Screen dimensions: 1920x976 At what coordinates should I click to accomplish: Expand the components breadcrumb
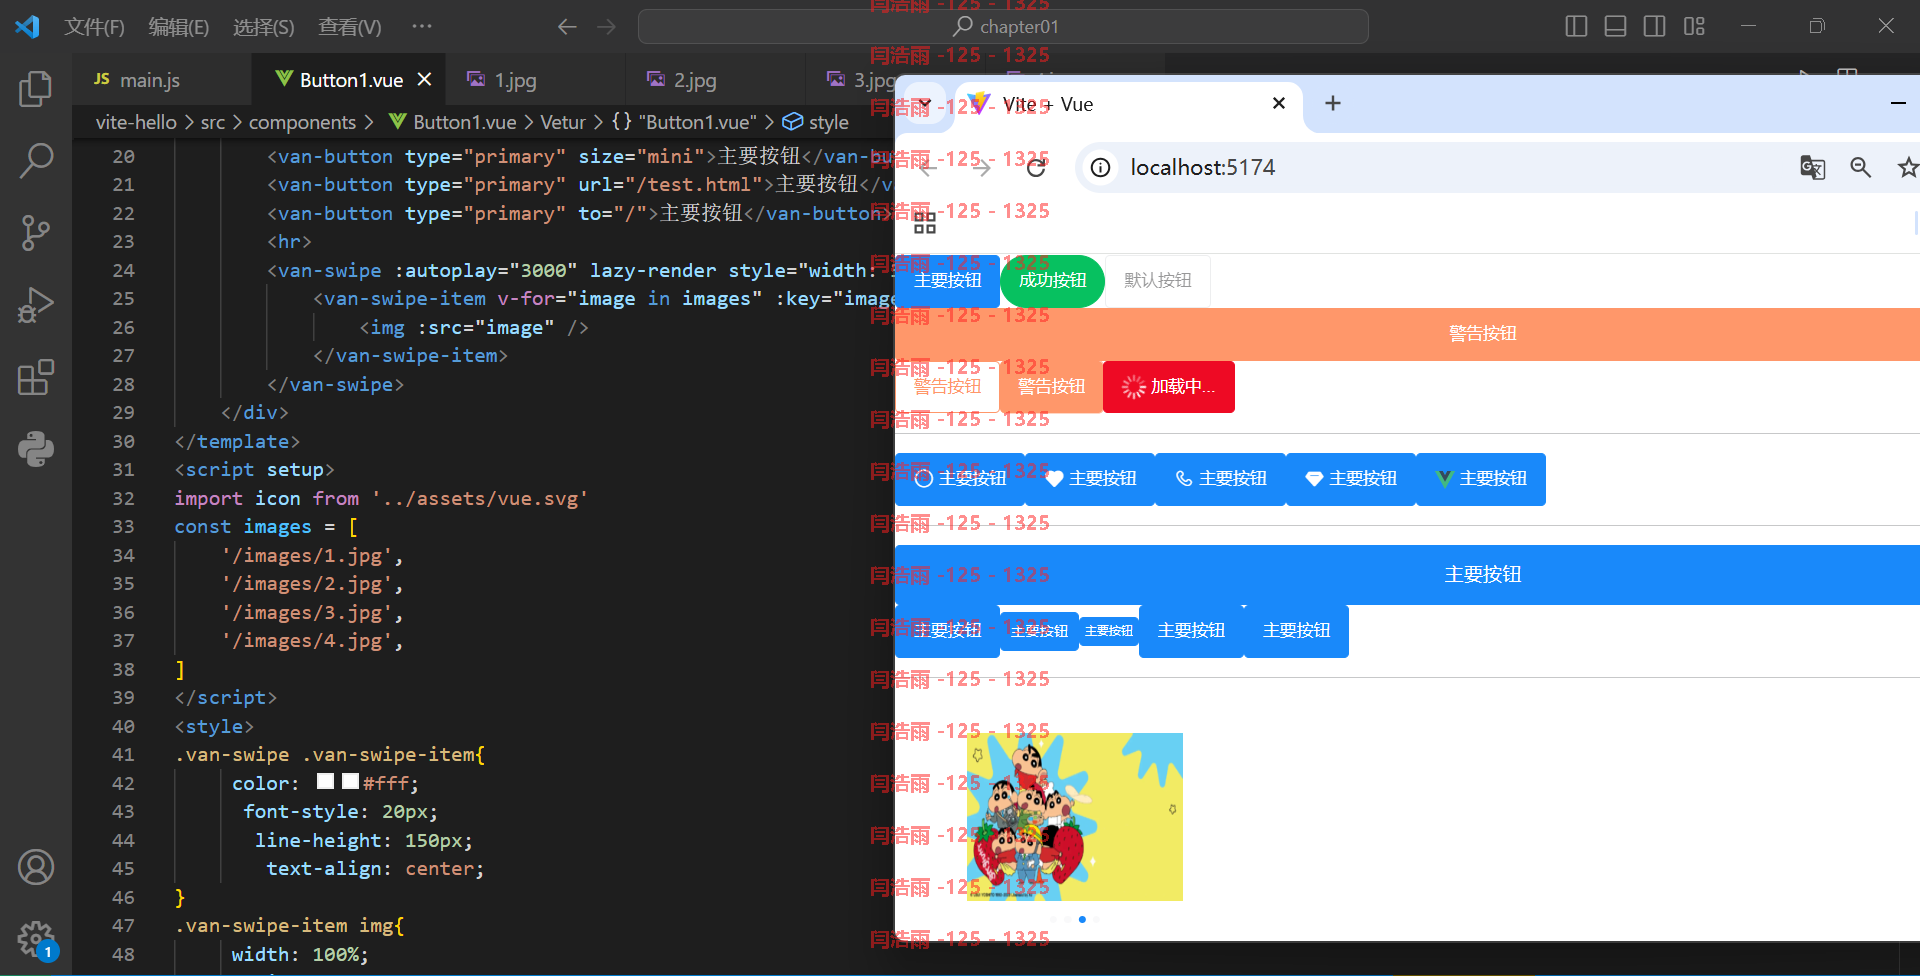(302, 122)
